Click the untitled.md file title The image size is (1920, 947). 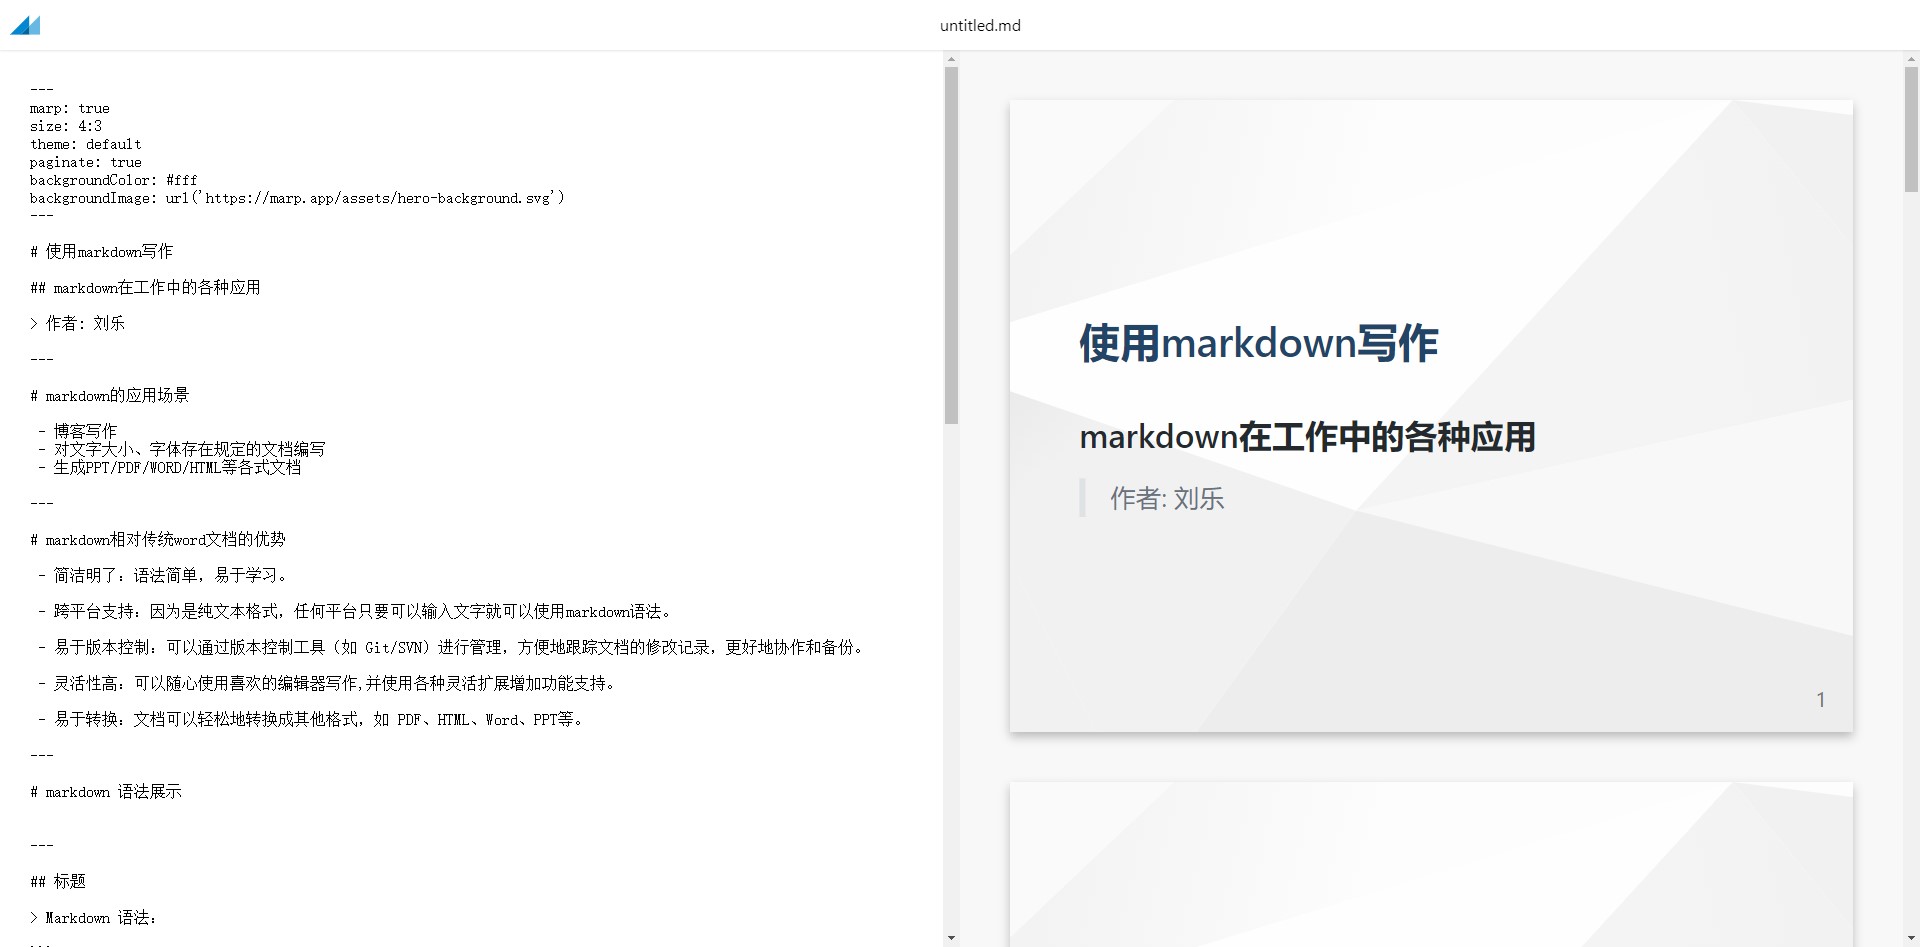pyautogui.click(x=980, y=26)
